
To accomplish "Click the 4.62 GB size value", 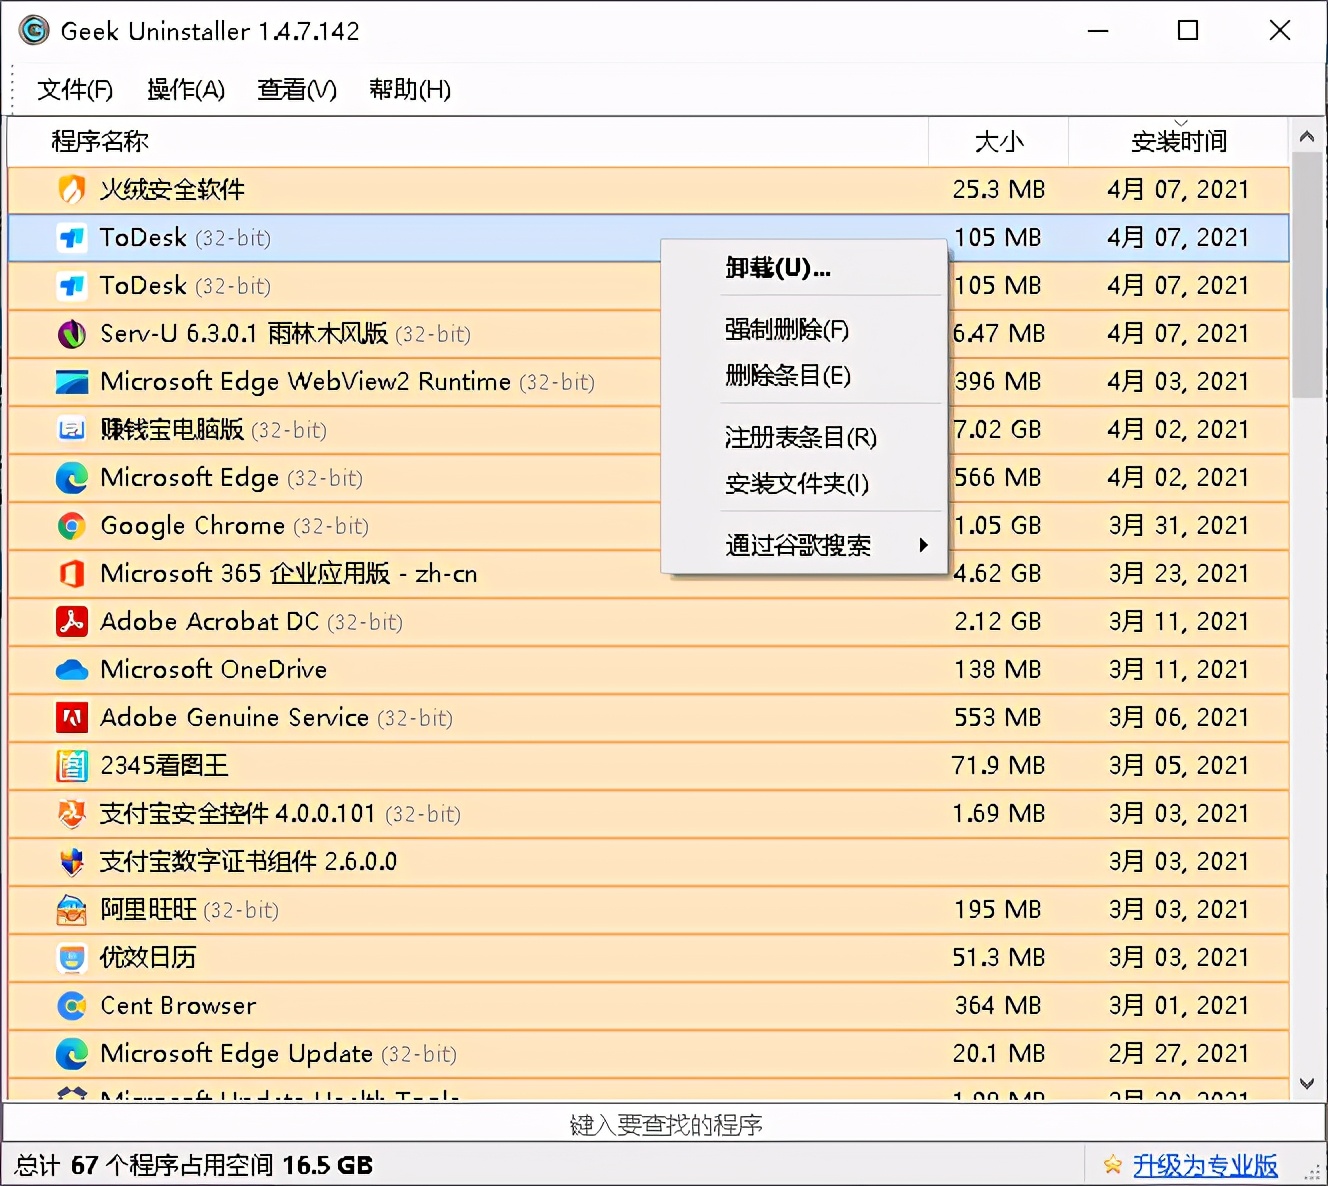I will 998,573.
